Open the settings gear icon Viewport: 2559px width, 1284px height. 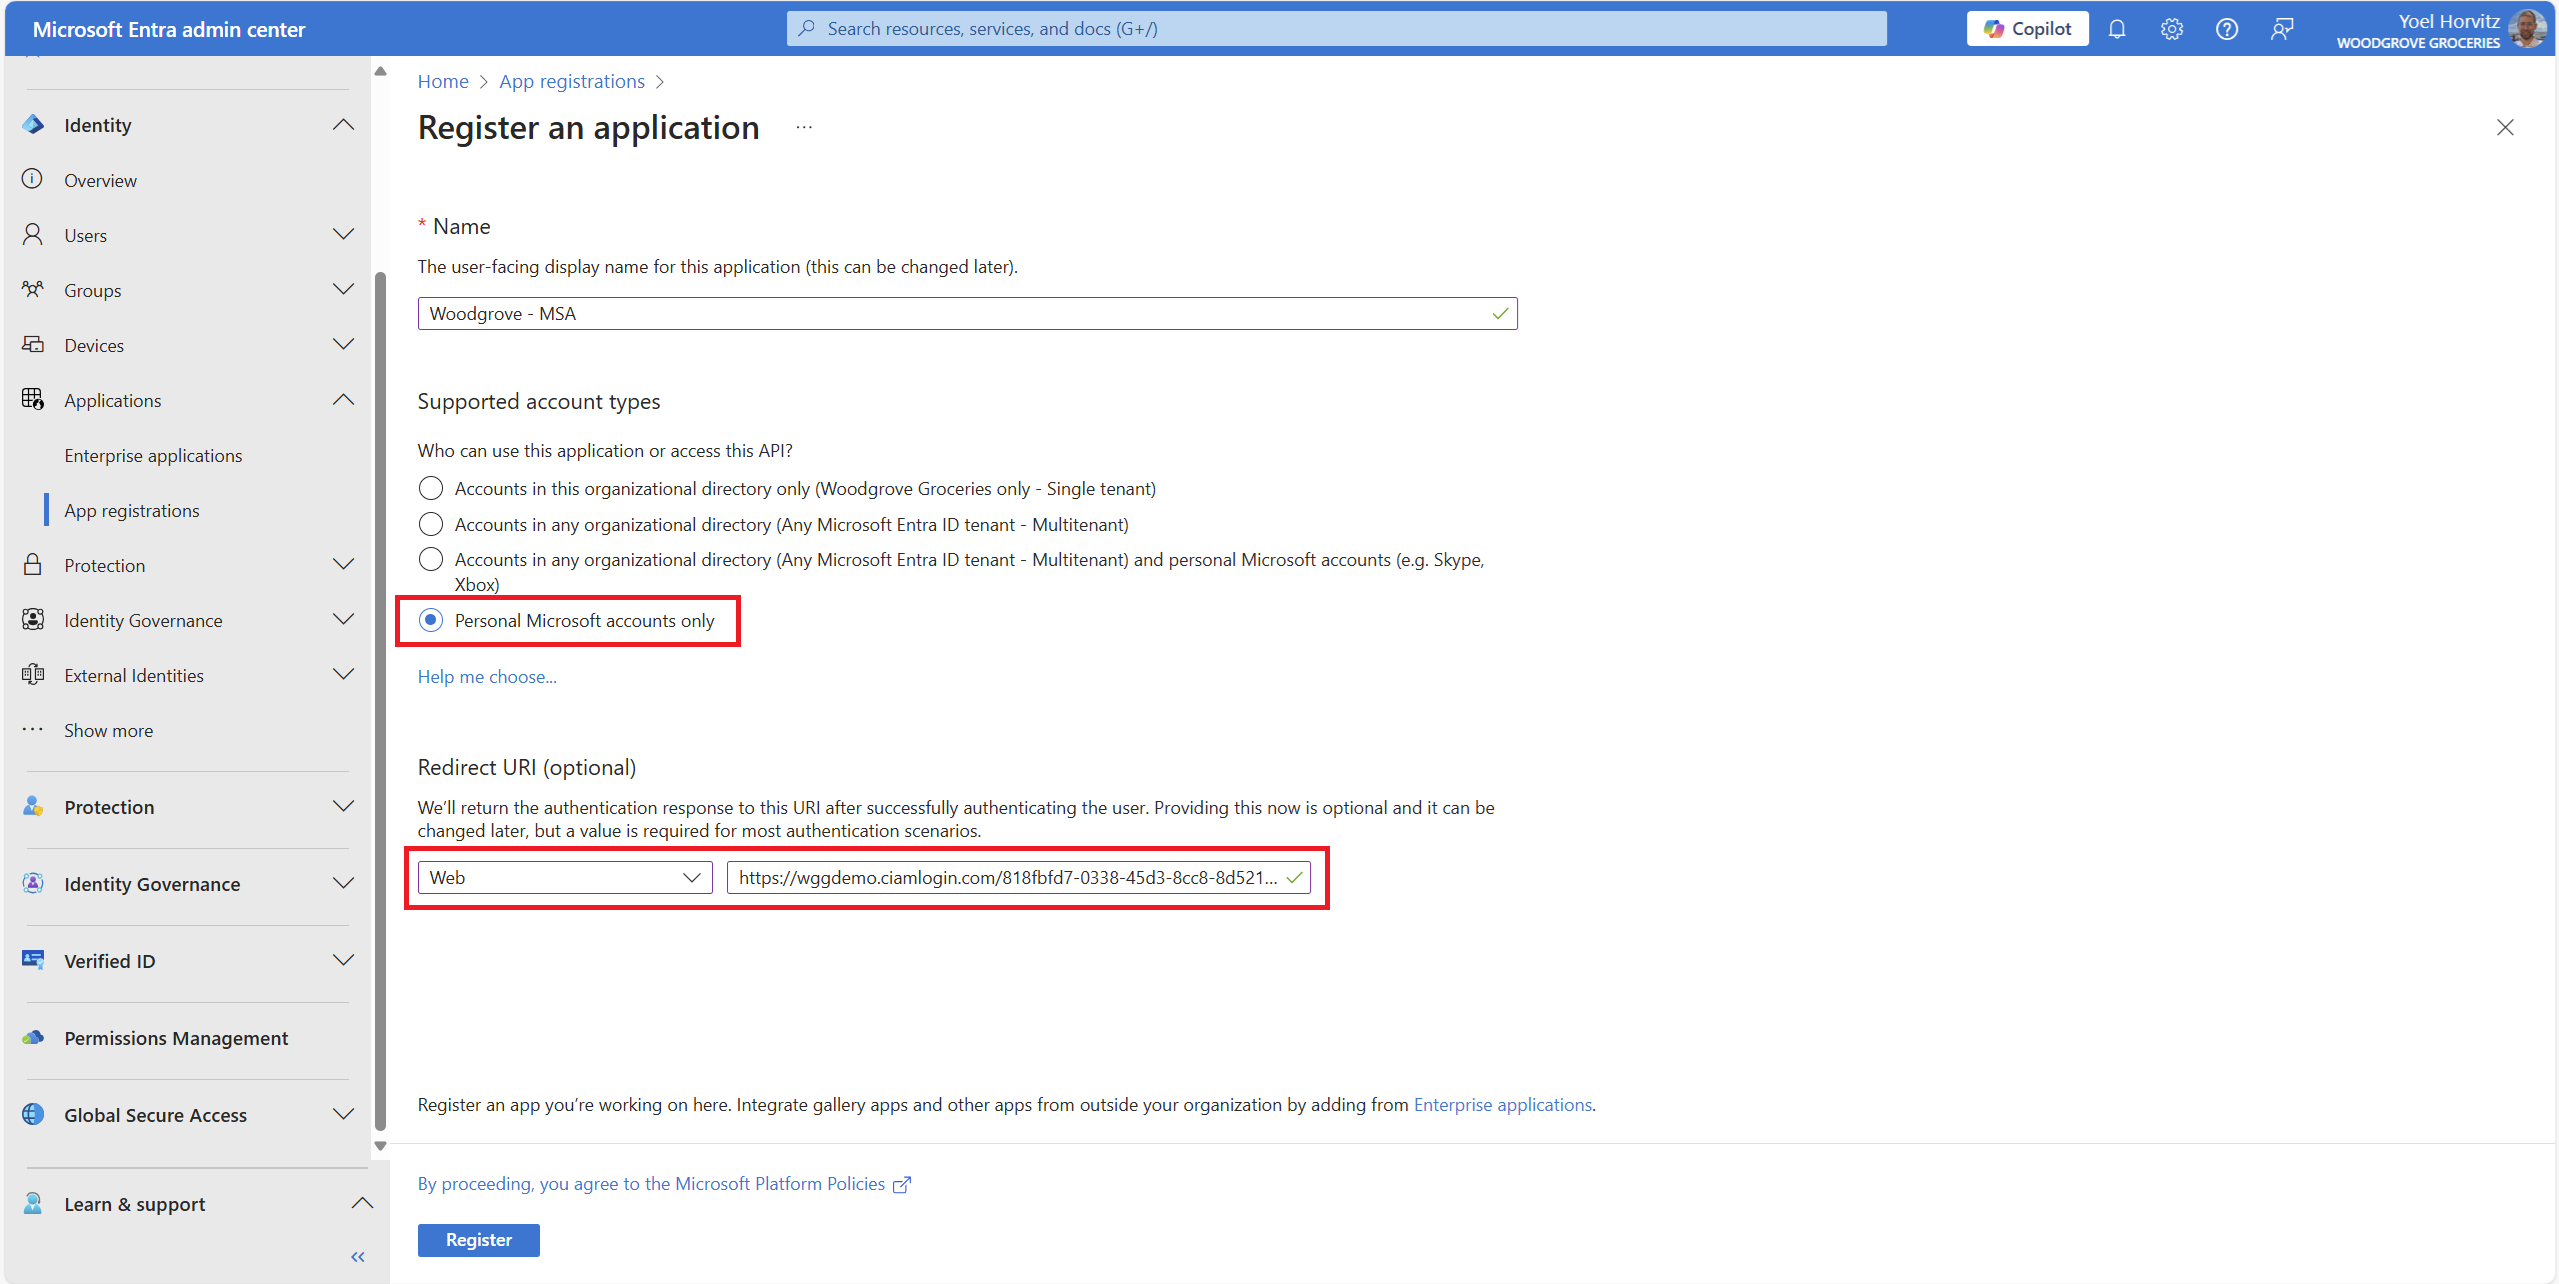2171,29
